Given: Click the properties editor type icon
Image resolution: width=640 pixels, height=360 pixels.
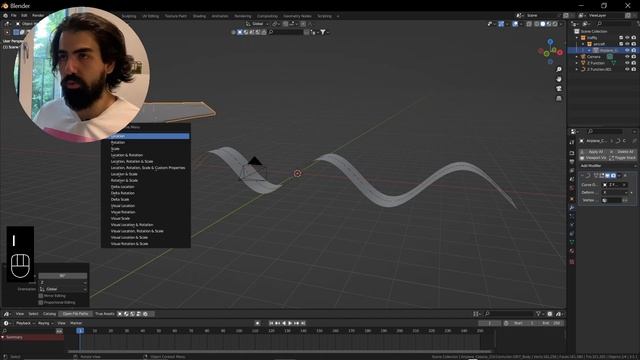Looking at the screenshot, I should pyautogui.click(x=574, y=131).
